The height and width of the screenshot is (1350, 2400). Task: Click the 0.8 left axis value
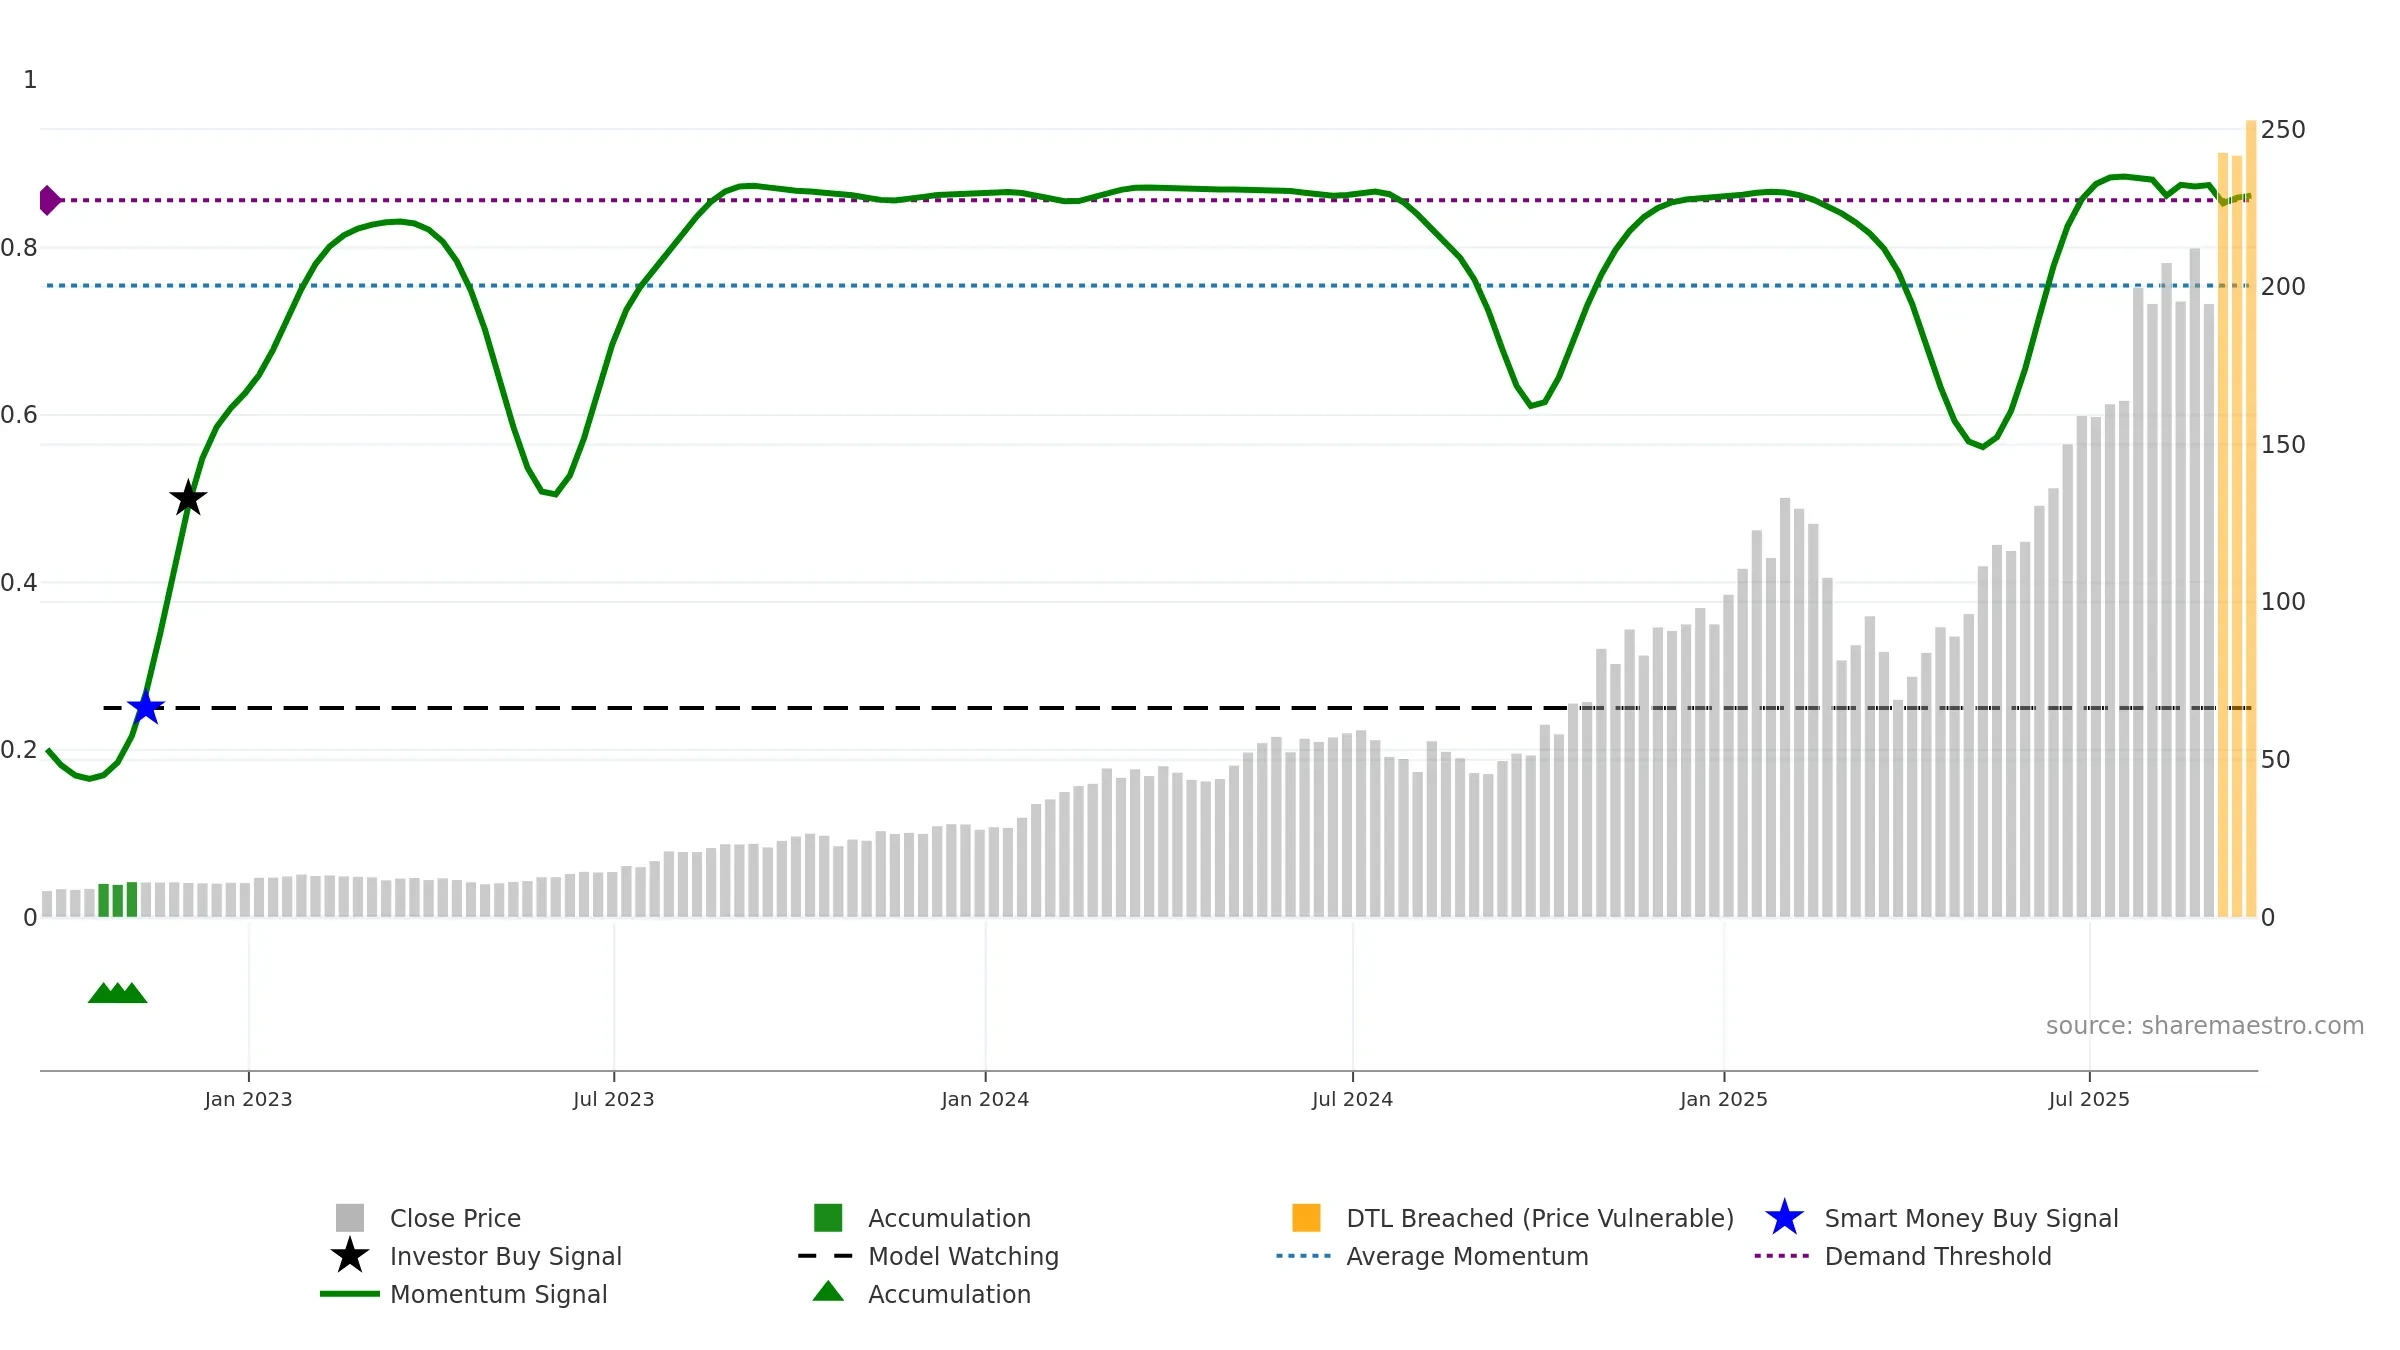(x=19, y=248)
